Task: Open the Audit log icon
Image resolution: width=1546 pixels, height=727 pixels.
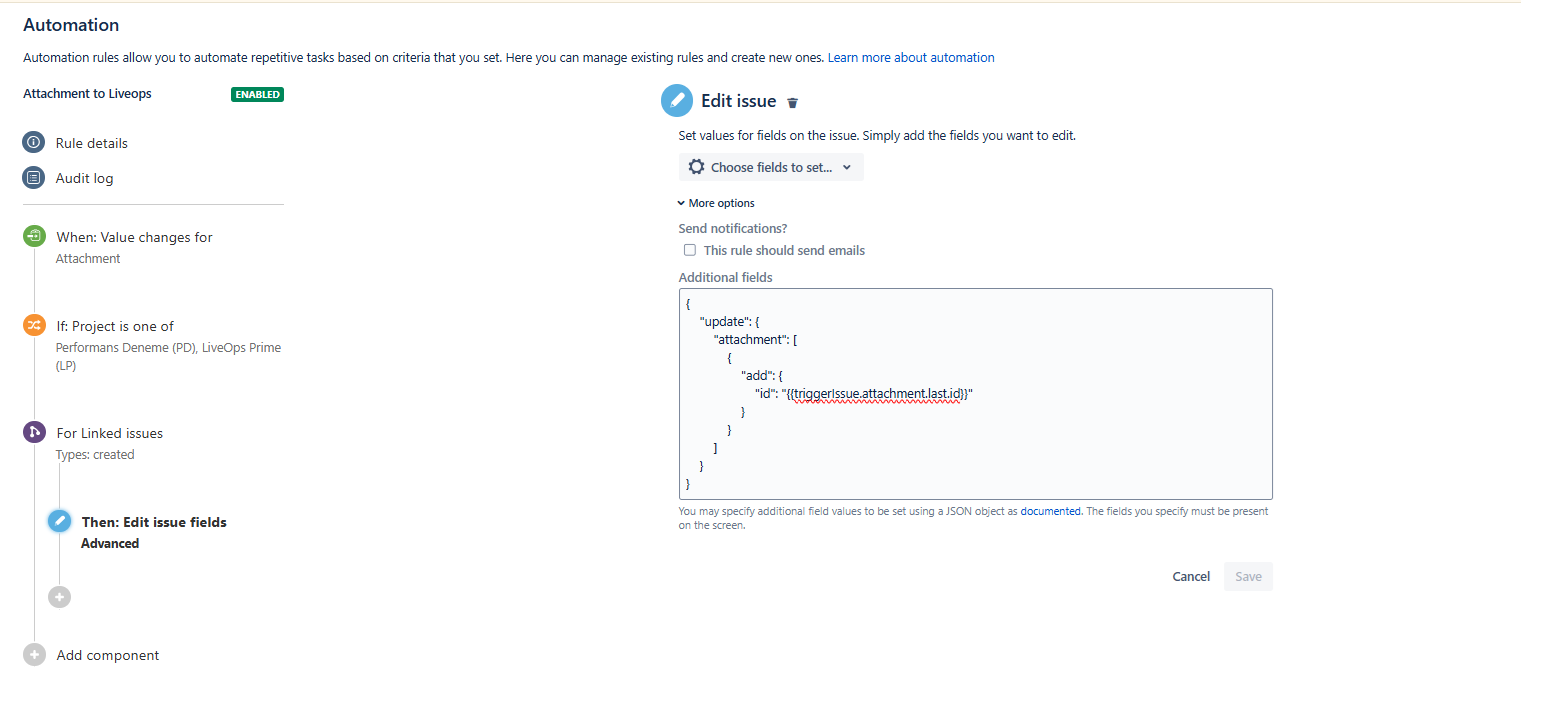Action: 34,178
